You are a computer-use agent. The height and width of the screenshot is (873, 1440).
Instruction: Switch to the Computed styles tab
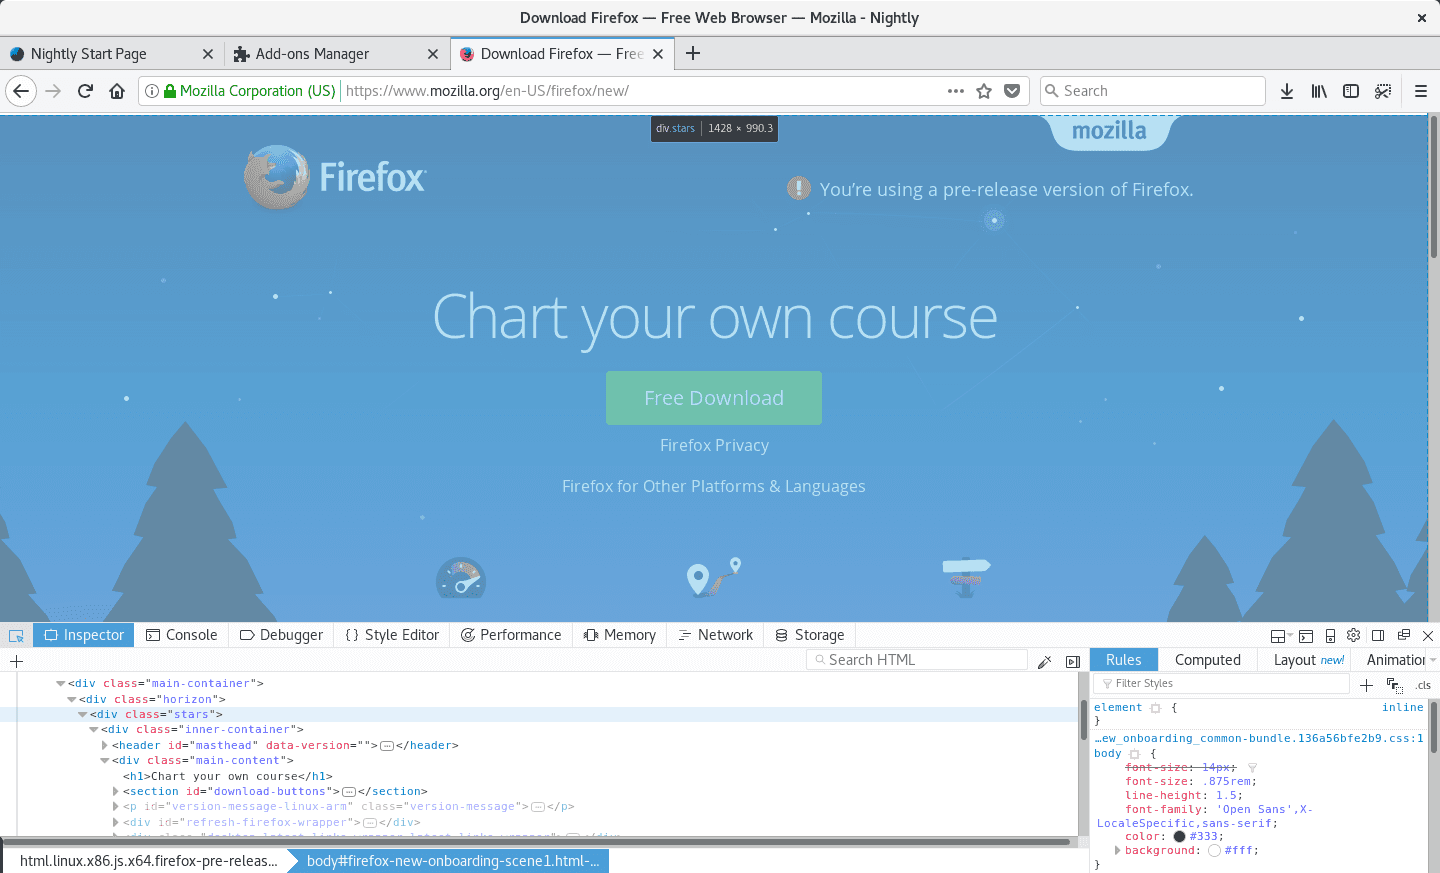coord(1207,660)
